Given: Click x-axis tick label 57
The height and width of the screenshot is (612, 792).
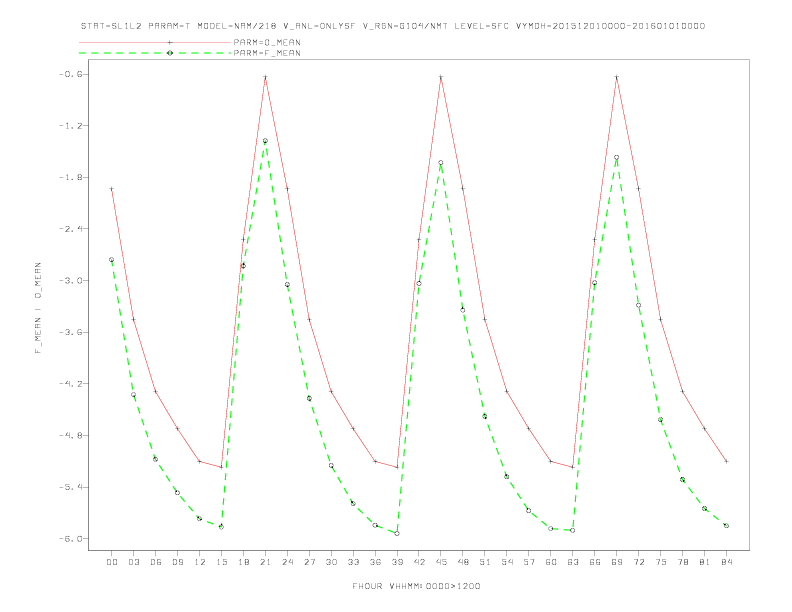Looking at the screenshot, I should (x=529, y=562).
